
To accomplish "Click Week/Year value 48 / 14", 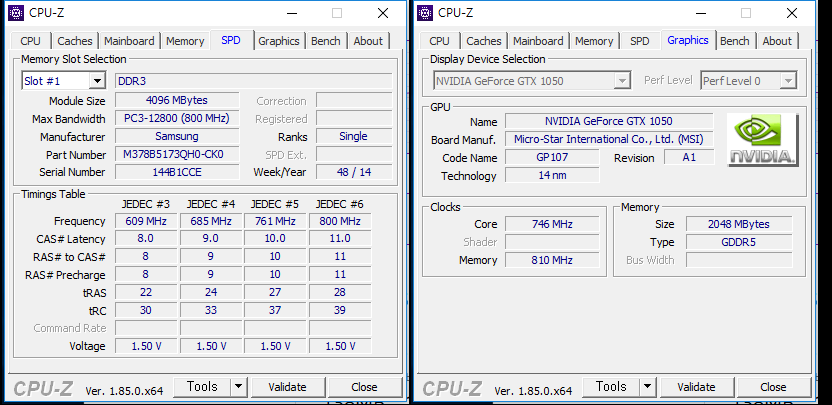I will pos(354,172).
